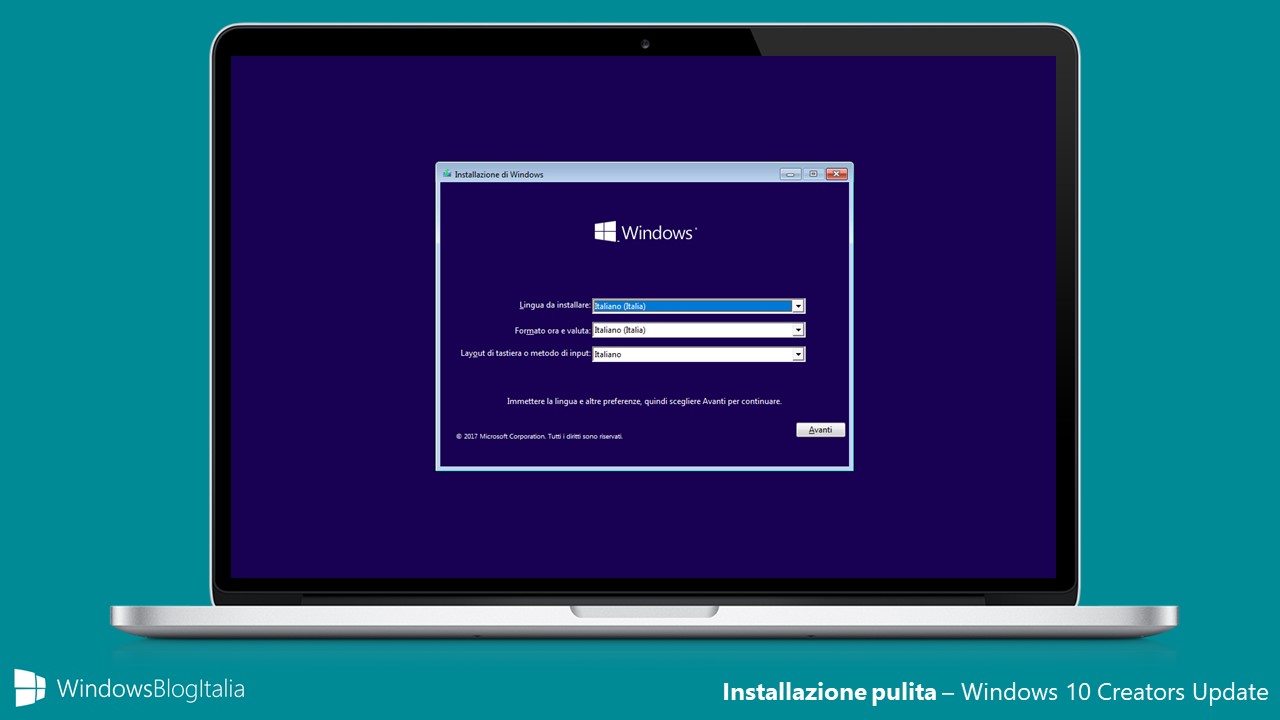Click the Lingua da installare label
Image resolution: width=1280 pixels, height=720 pixels.
click(x=555, y=305)
